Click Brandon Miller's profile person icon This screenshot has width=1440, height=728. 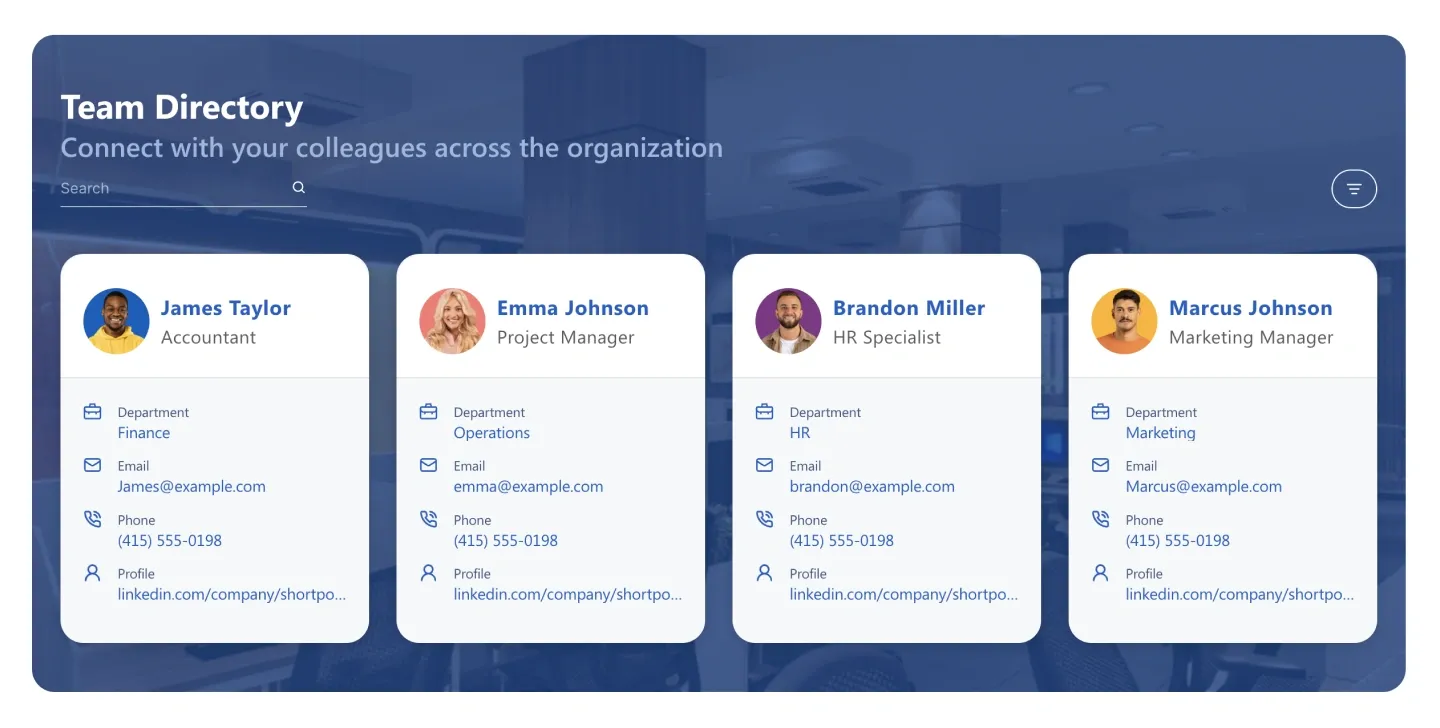tap(765, 573)
